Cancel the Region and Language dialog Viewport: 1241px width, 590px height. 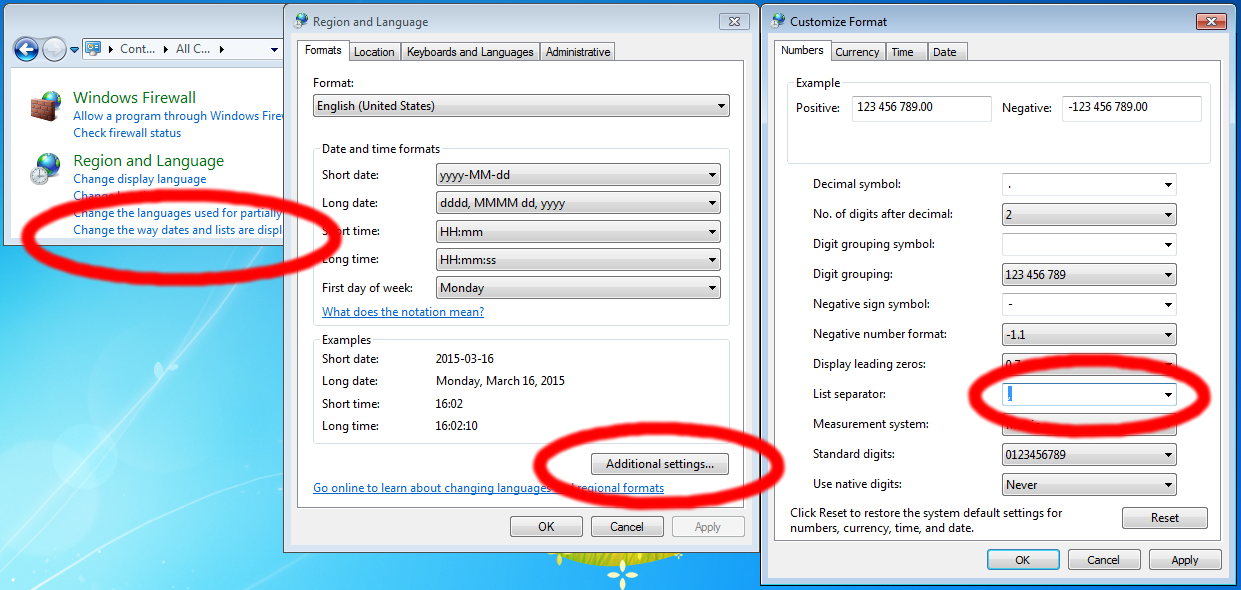coord(627,527)
